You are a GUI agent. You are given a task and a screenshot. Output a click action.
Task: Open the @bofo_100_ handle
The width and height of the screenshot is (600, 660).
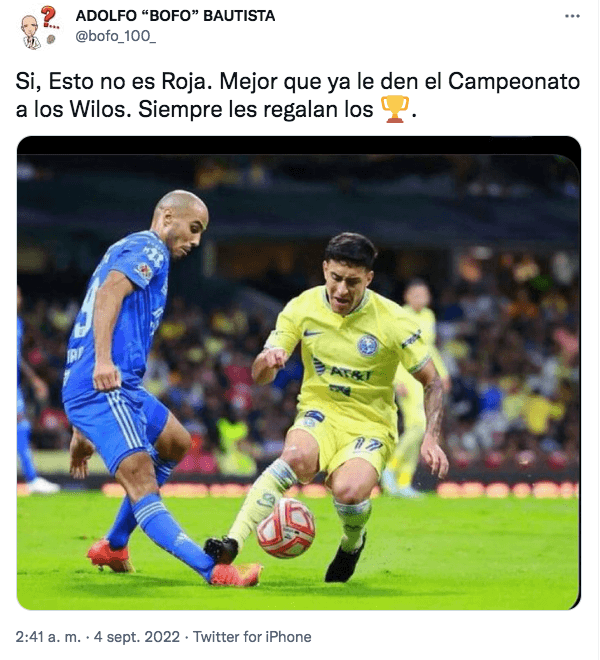tap(115, 37)
